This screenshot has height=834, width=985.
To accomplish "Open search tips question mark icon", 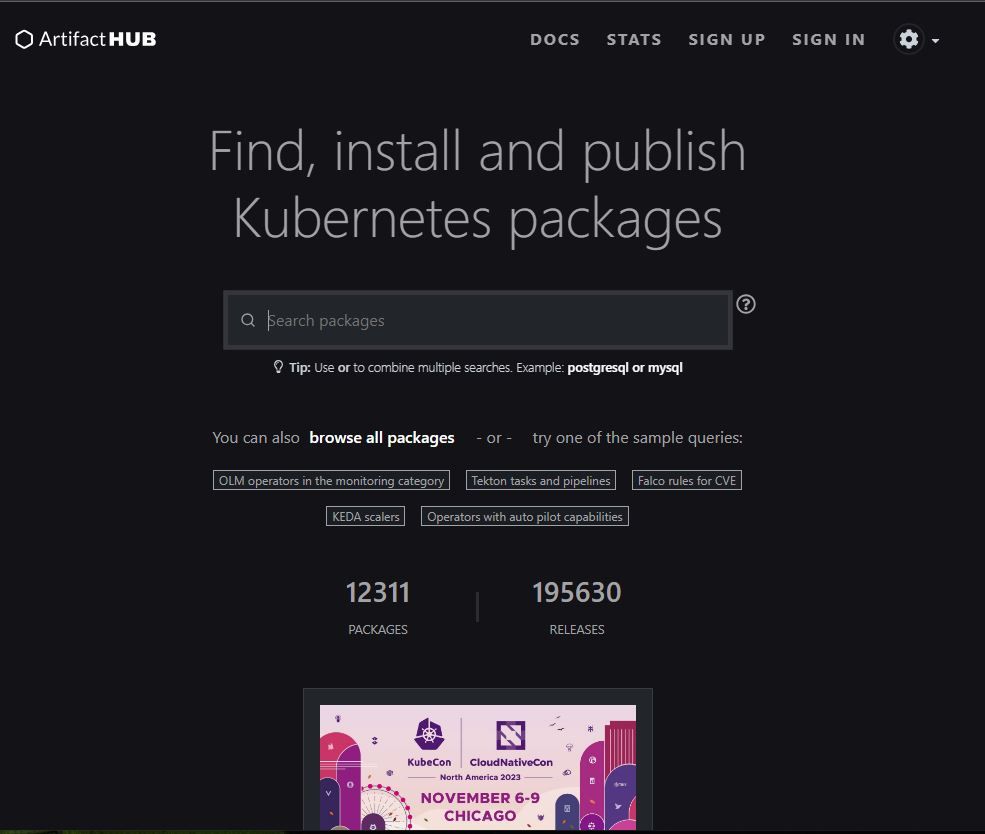I will click(x=746, y=304).
